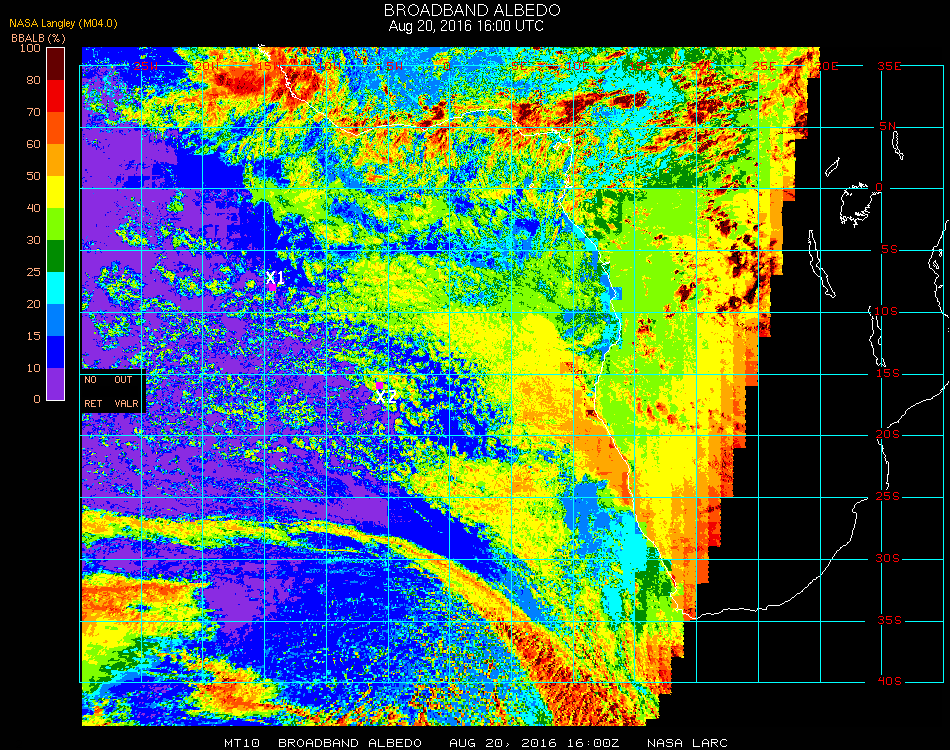950x750 pixels.
Task: Click the 30E longitude label
Action: click(x=826, y=66)
